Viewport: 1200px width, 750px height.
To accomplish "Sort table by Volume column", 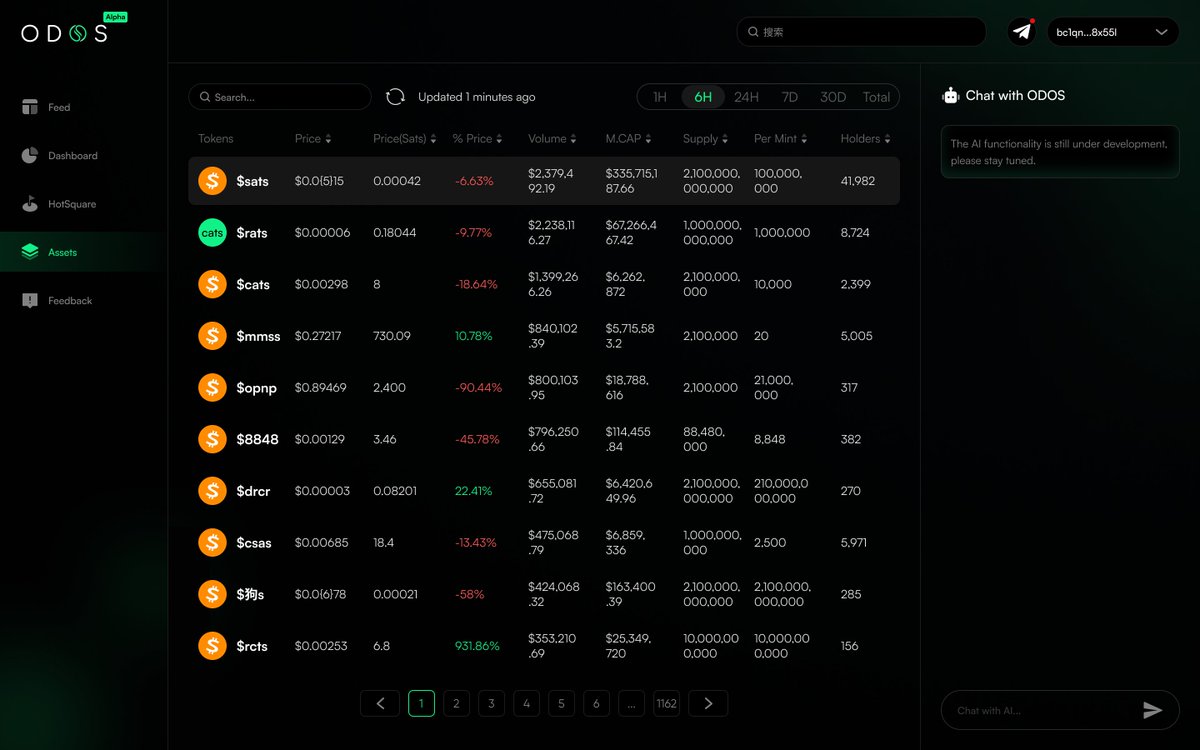I will point(553,139).
